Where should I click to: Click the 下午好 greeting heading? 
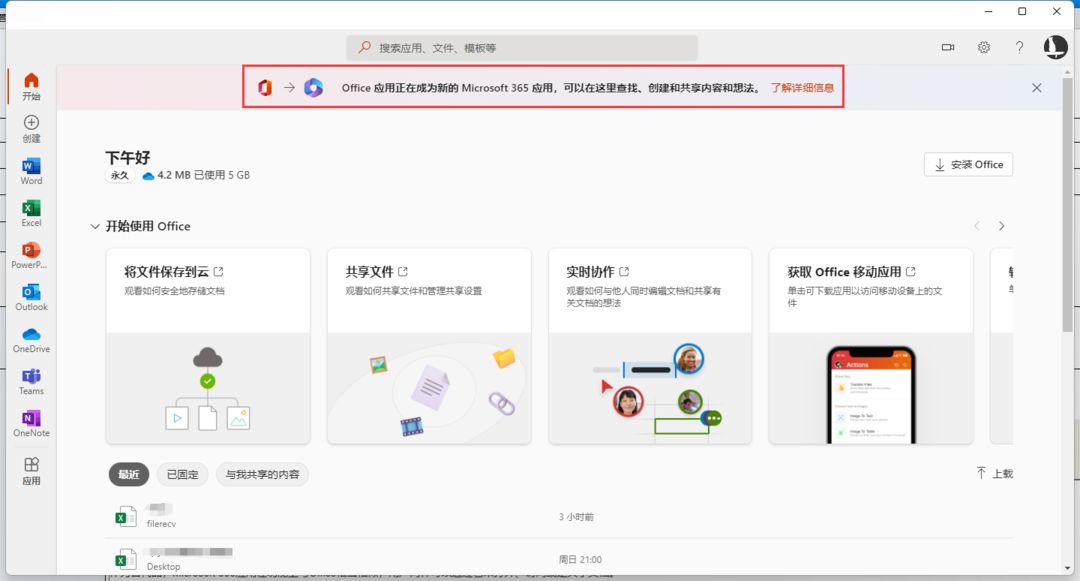click(127, 158)
